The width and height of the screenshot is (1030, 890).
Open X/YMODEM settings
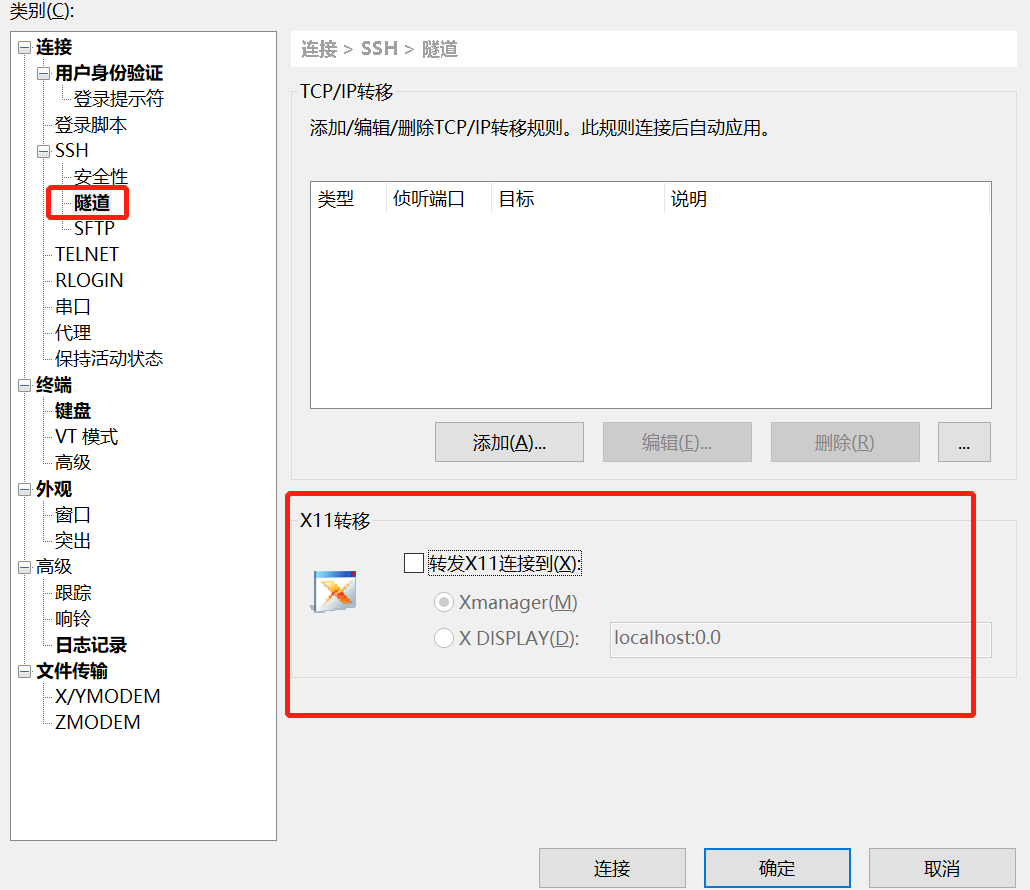(108, 696)
